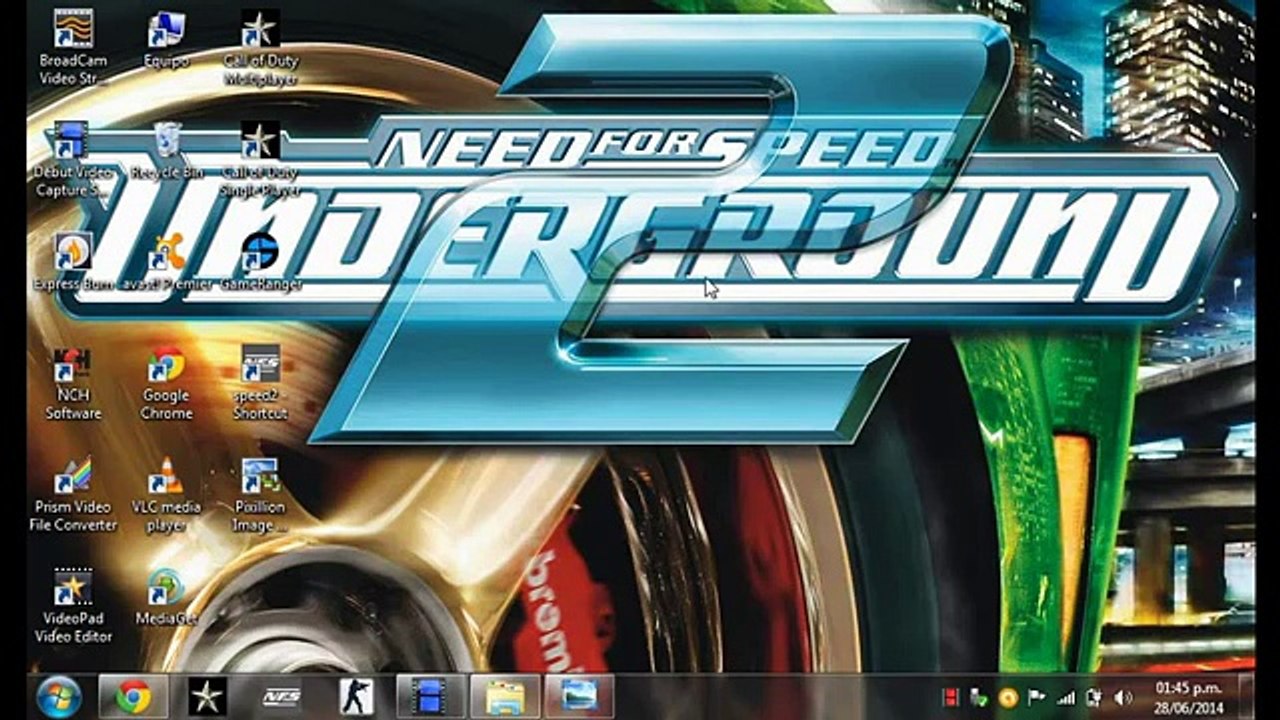Viewport: 1280px width, 720px height.
Task: Launch VideoPad Video Editor
Action: 73,606
